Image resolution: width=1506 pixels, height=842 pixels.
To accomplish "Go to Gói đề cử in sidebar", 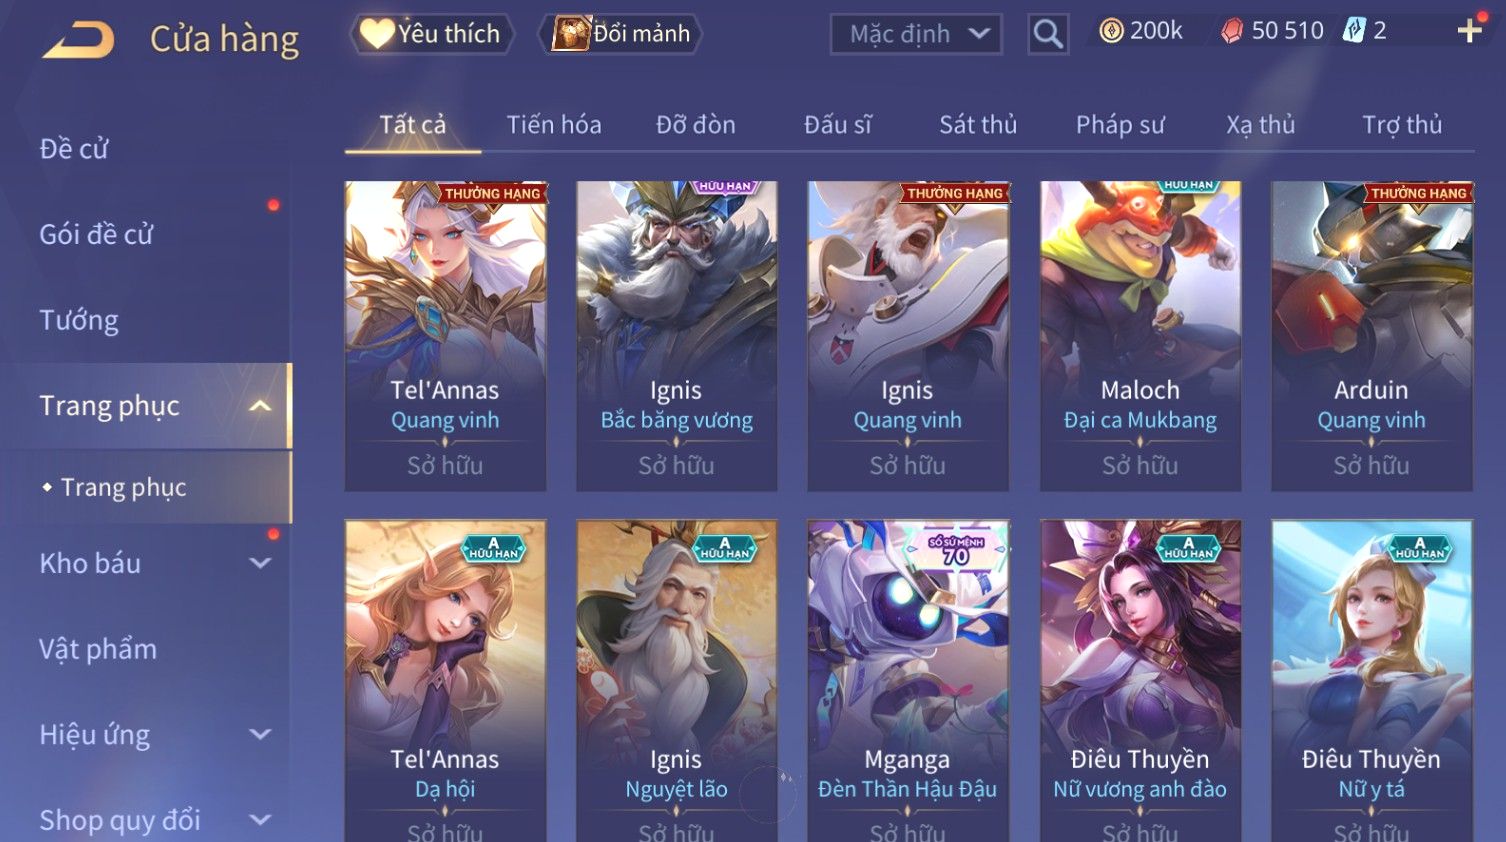I will click(x=96, y=235).
